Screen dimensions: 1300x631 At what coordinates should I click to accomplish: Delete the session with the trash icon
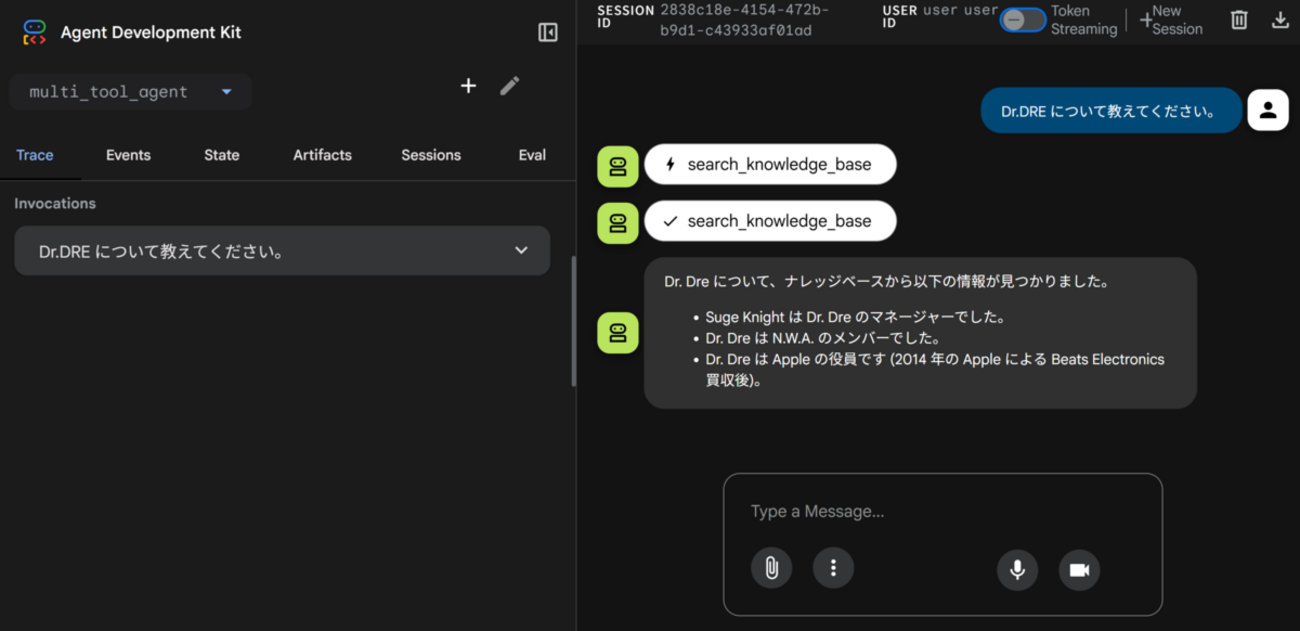tap(1239, 20)
